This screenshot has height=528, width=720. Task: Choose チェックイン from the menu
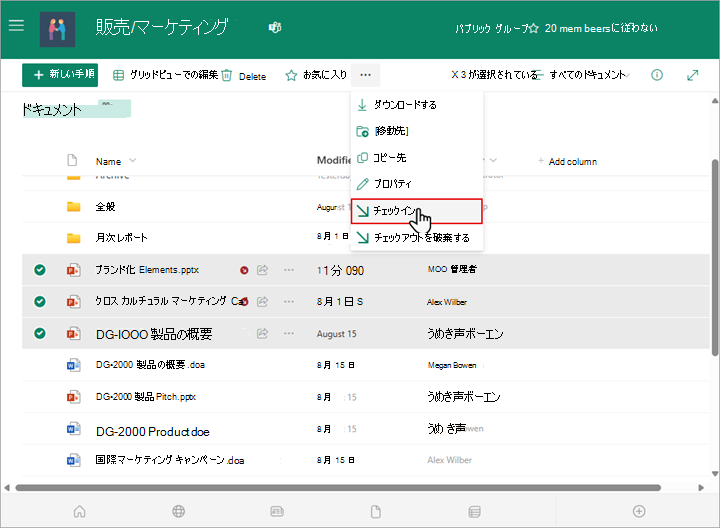tap(416, 211)
